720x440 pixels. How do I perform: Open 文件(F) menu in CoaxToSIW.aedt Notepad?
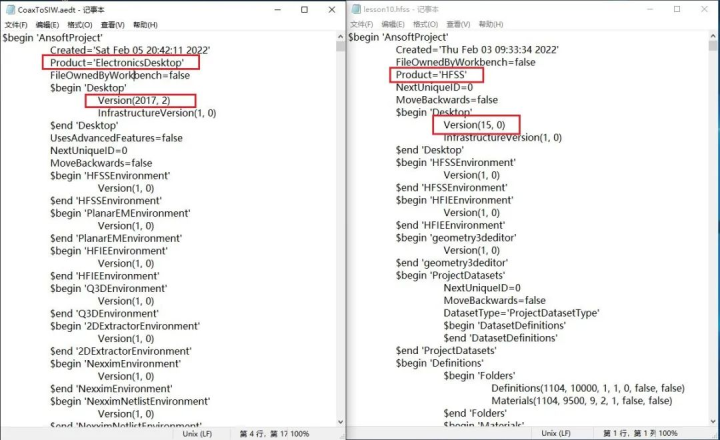[x=16, y=25]
